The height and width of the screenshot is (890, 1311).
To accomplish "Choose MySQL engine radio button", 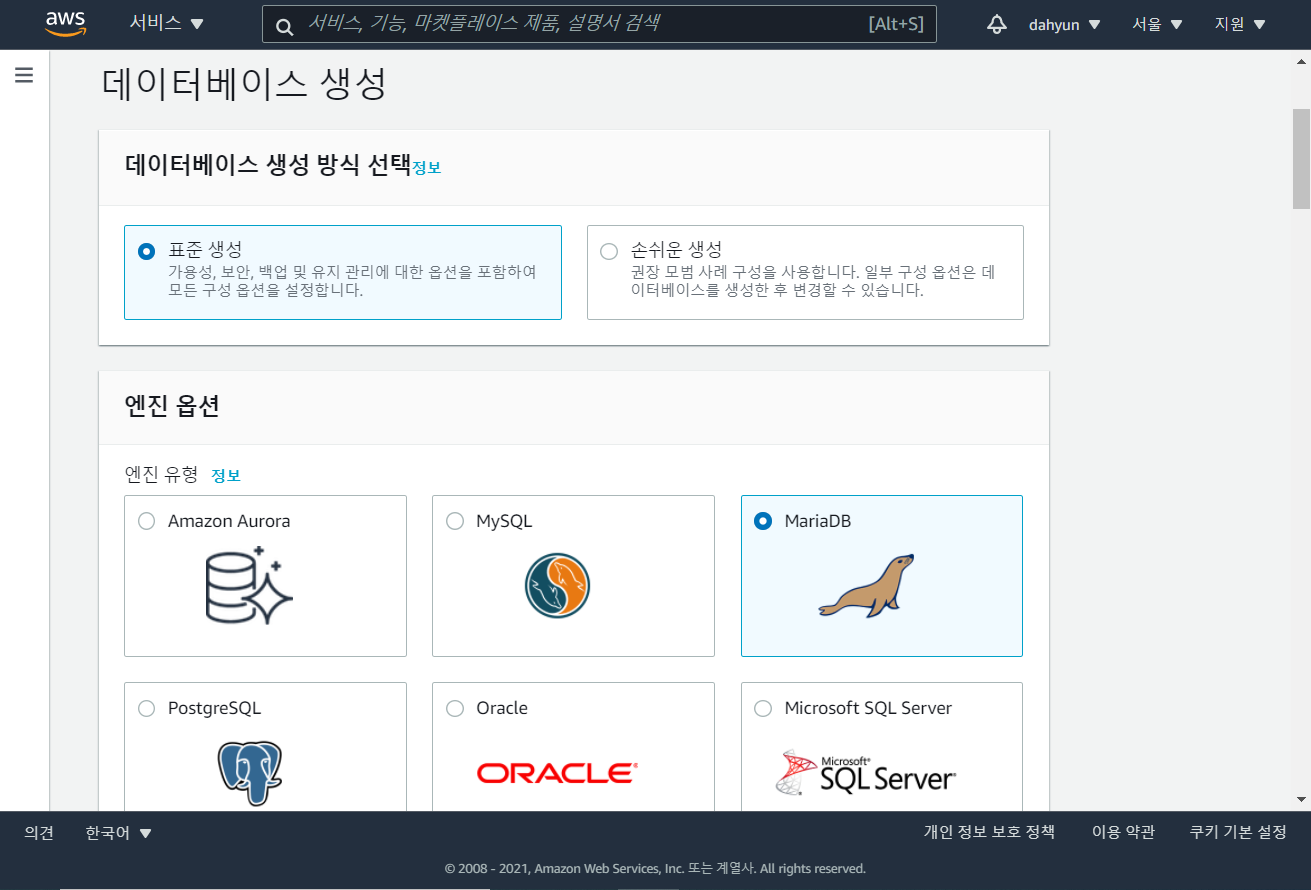I will click(x=455, y=521).
